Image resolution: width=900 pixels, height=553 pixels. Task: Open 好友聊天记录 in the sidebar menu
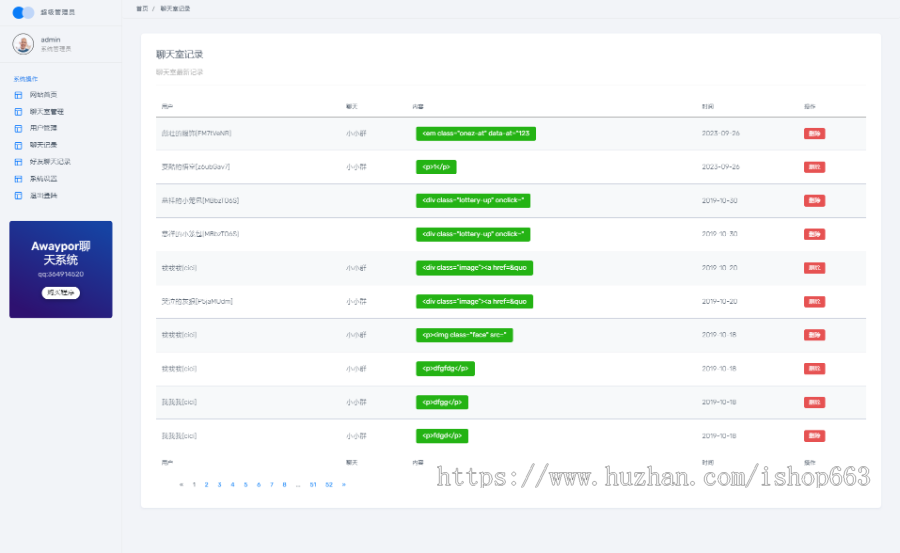51,162
